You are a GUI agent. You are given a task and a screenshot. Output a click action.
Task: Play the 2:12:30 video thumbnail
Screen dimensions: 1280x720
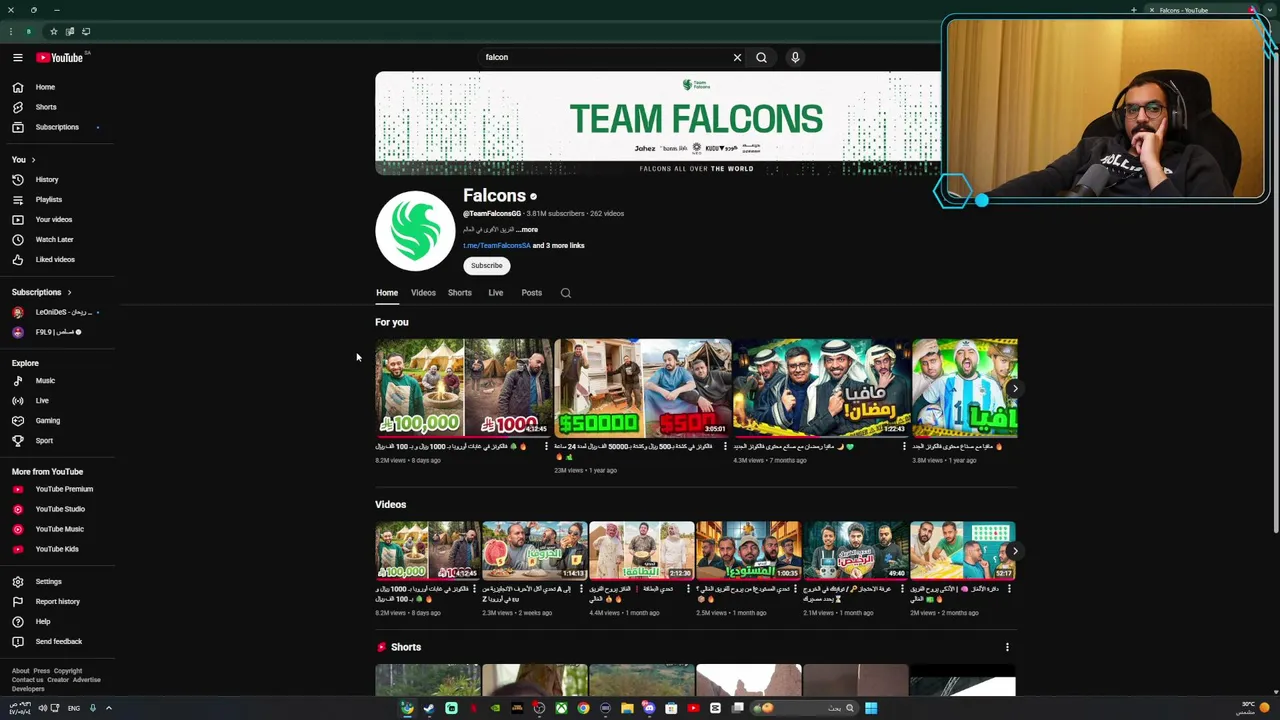click(642, 550)
